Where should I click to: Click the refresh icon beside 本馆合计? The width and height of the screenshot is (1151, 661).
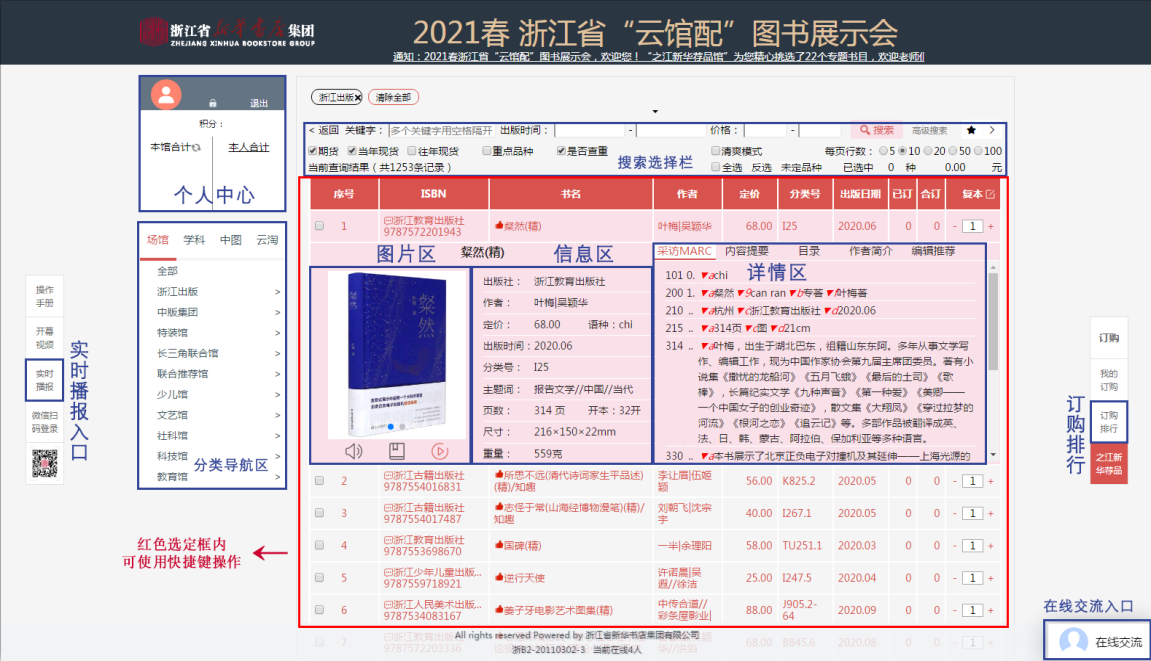point(196,148)
